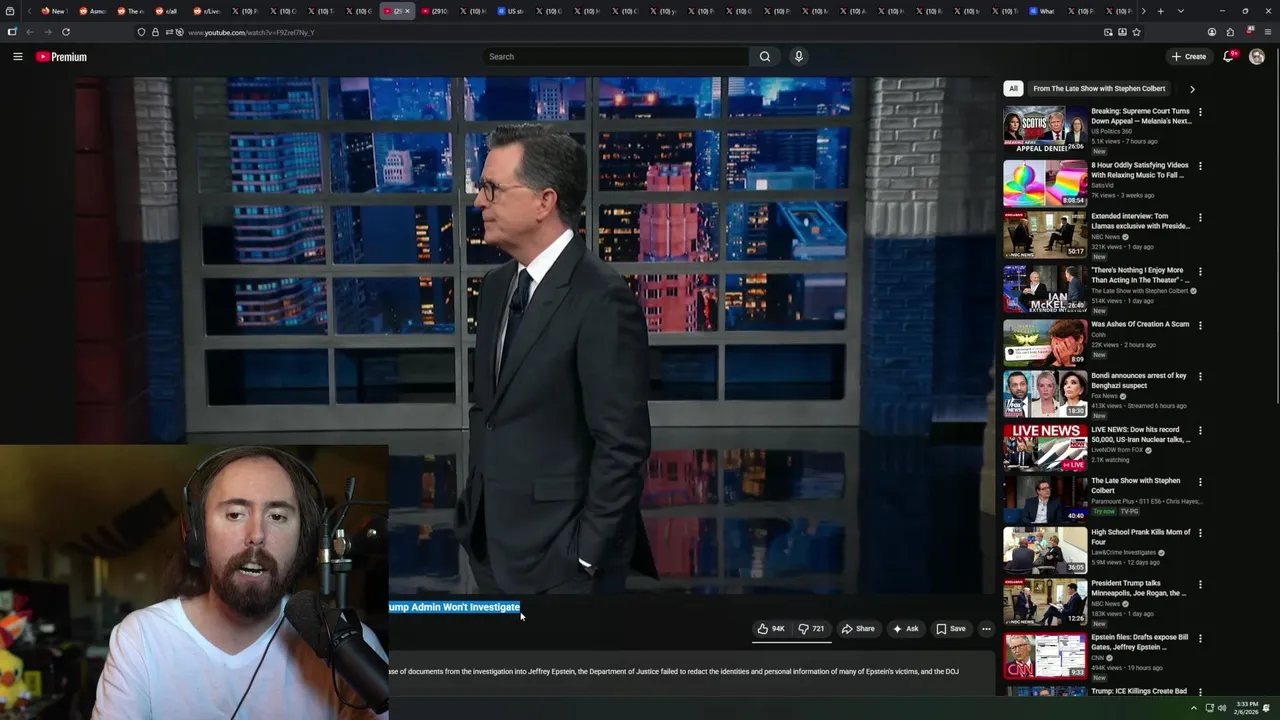
Task: Switch to the US st... browser tab
Action: 513,11
